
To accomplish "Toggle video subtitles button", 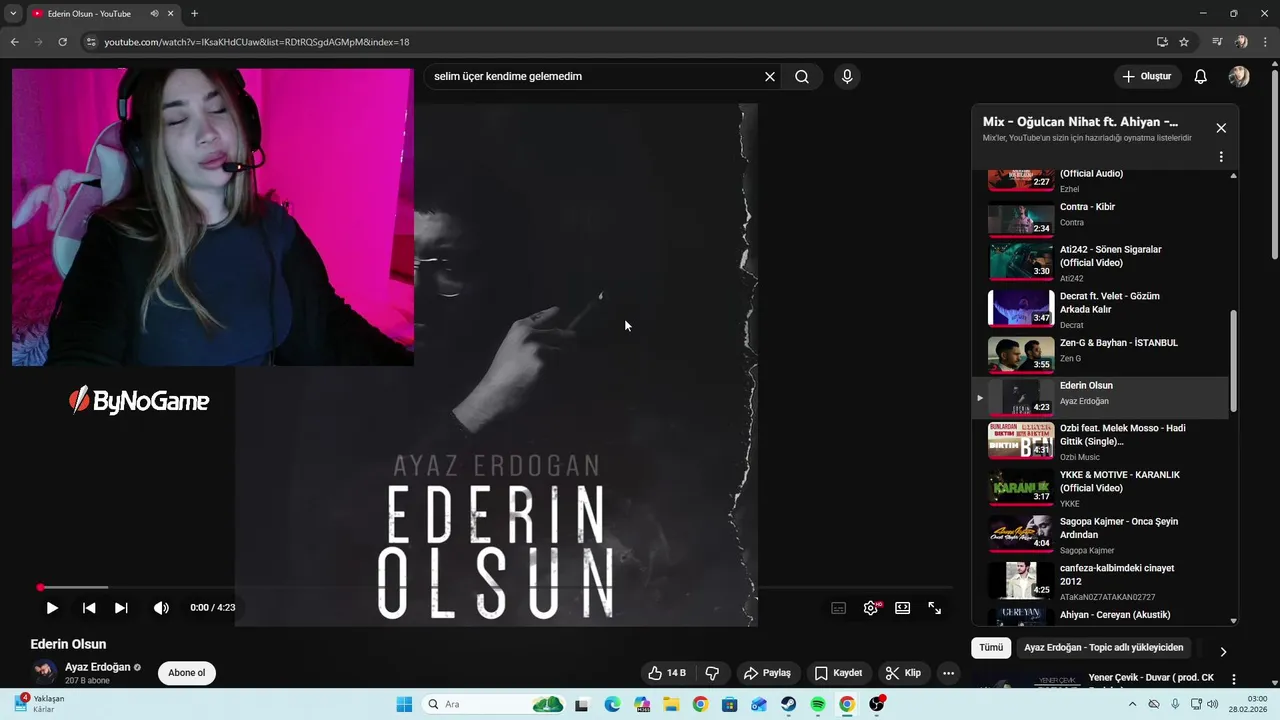I will pyautogui.click(x=839, y=608).
